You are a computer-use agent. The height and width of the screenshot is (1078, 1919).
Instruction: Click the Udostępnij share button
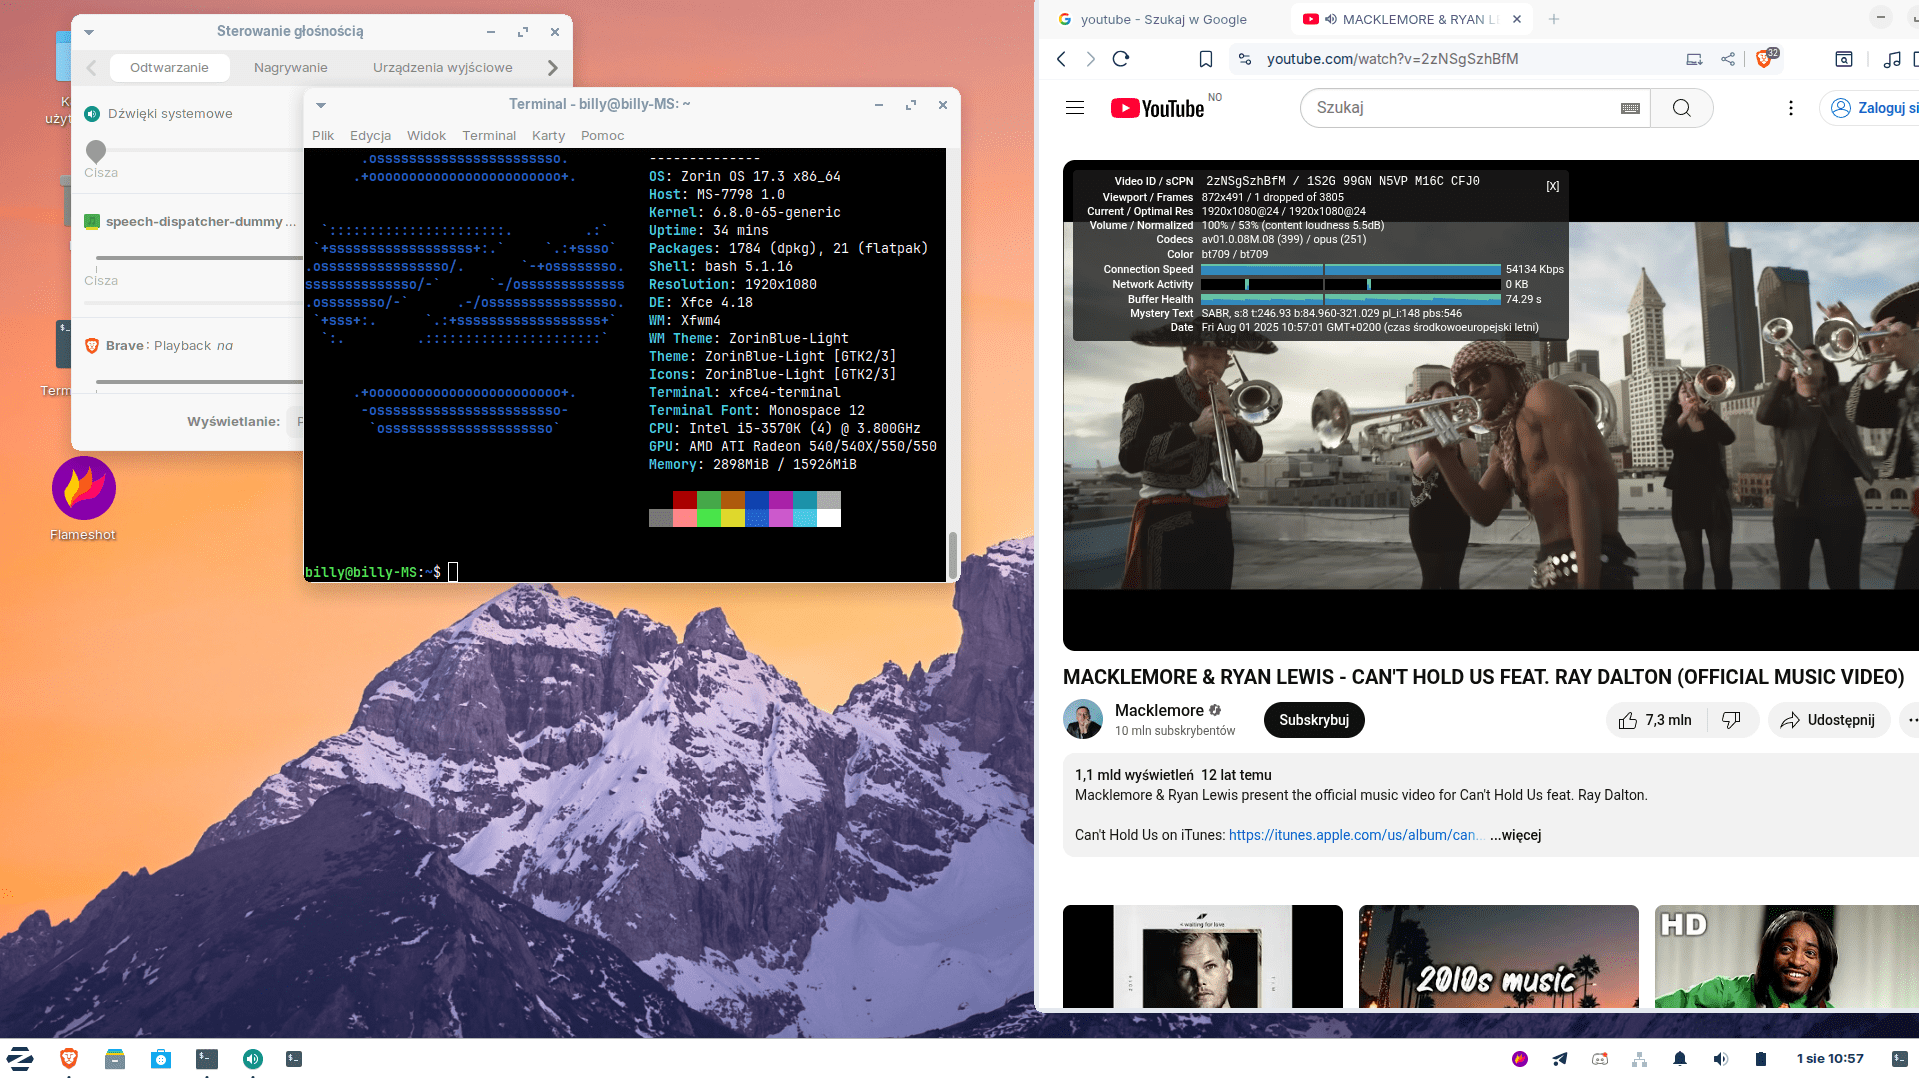pyautogui.click(x=1828, y=720)
